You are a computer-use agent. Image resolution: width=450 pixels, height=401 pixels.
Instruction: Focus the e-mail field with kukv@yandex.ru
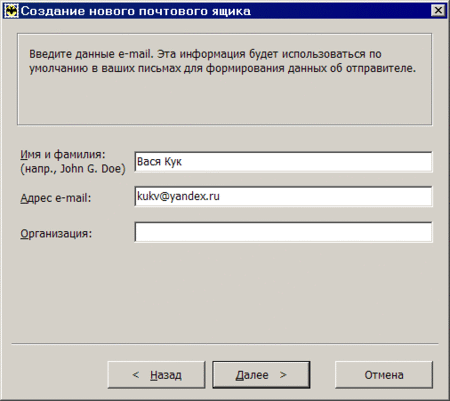pos(283,197)
